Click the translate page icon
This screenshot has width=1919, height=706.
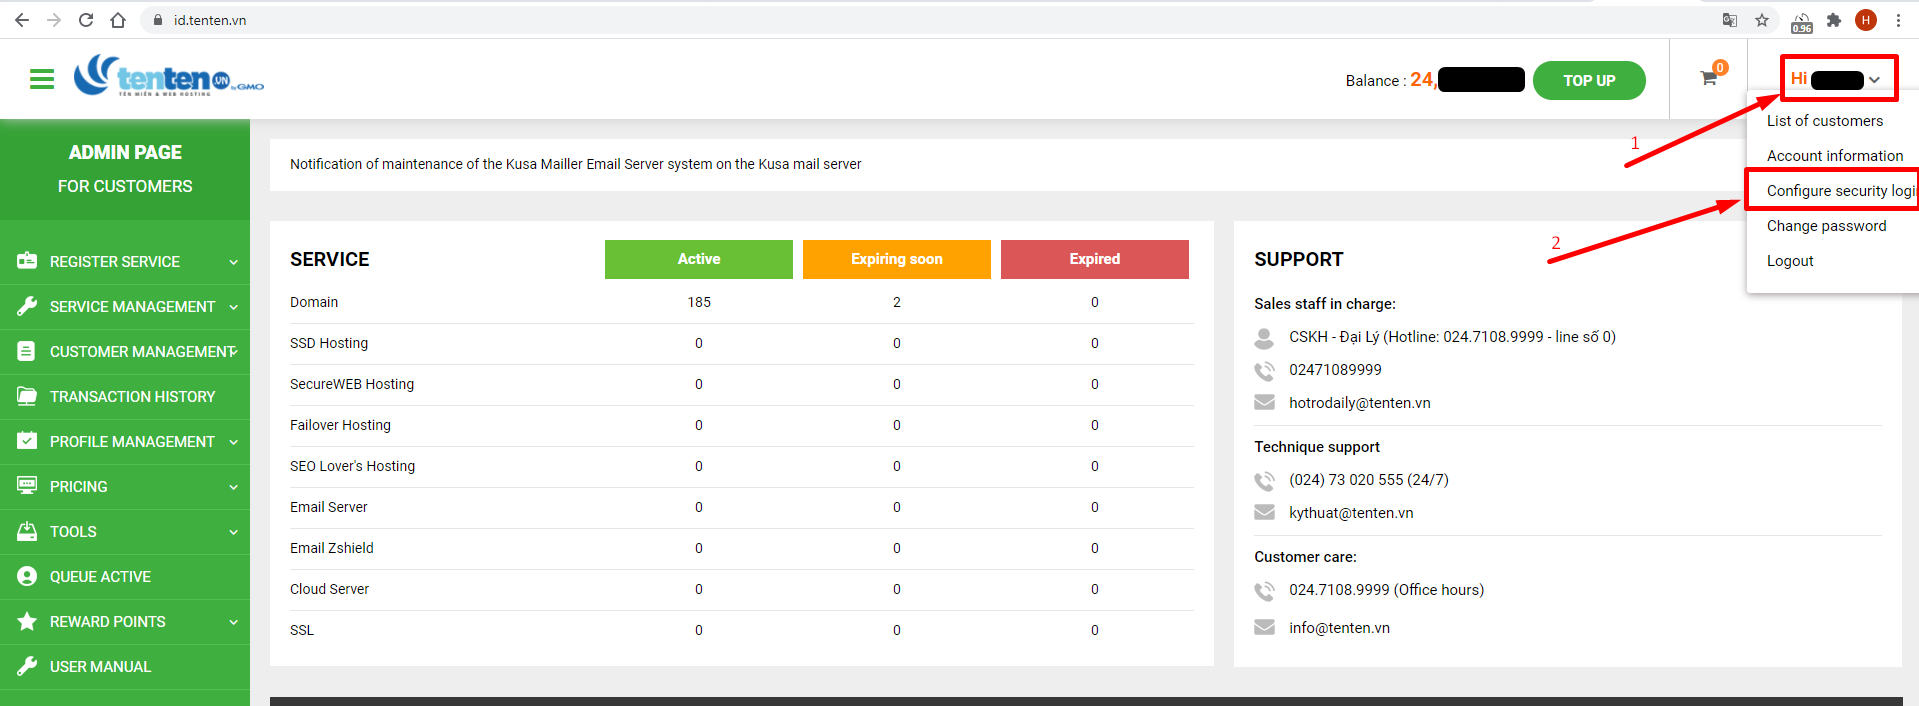point(1730,20)
